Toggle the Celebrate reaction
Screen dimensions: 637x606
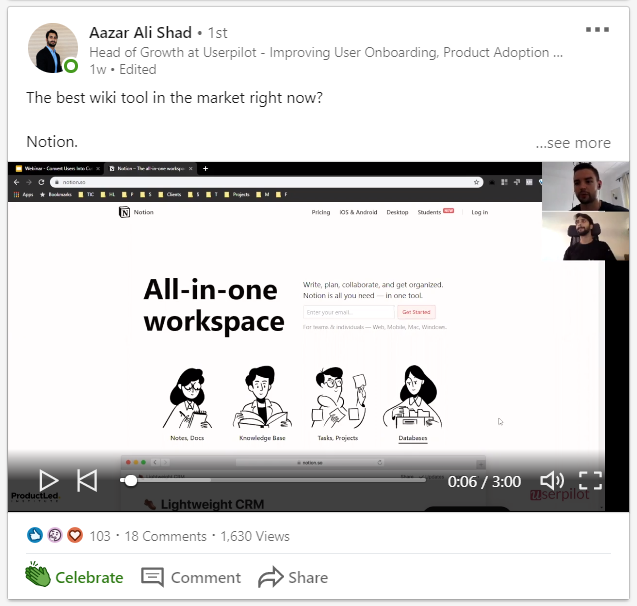point(74,577)
